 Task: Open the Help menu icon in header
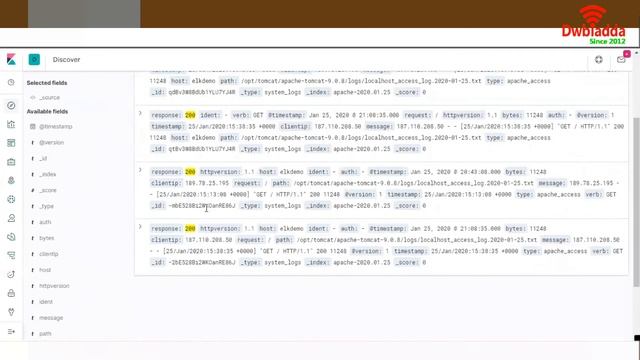tap(599, 60)
